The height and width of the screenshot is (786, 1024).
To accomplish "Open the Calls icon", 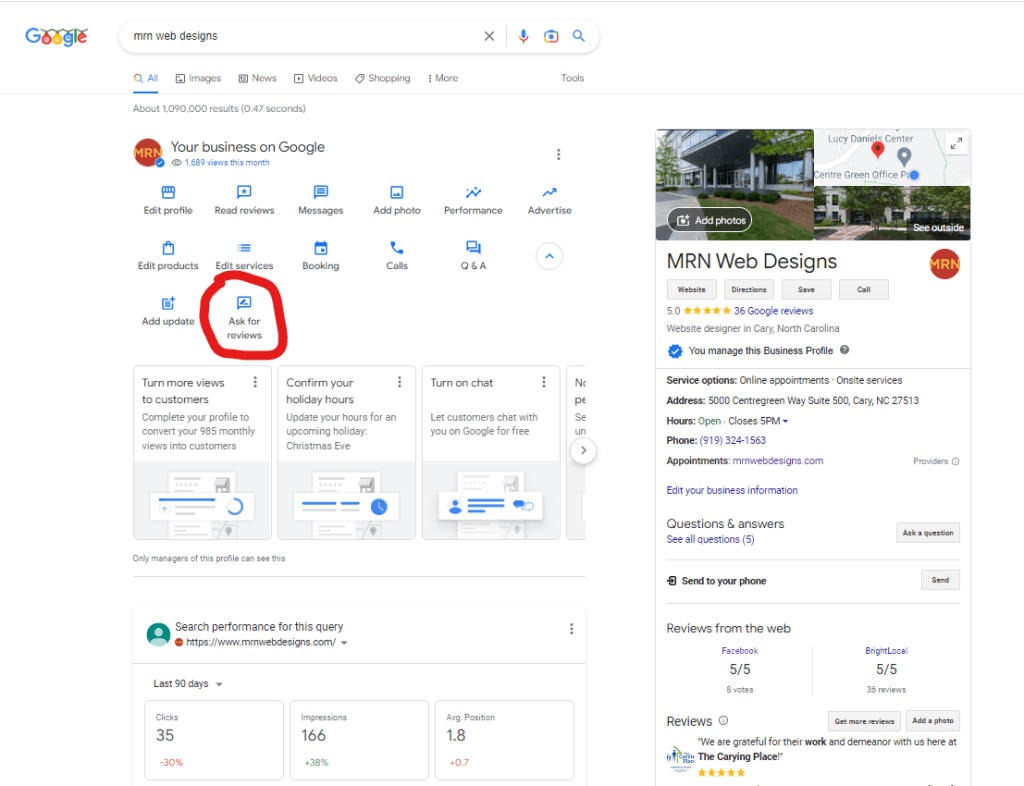I will (x=396, y=249).
